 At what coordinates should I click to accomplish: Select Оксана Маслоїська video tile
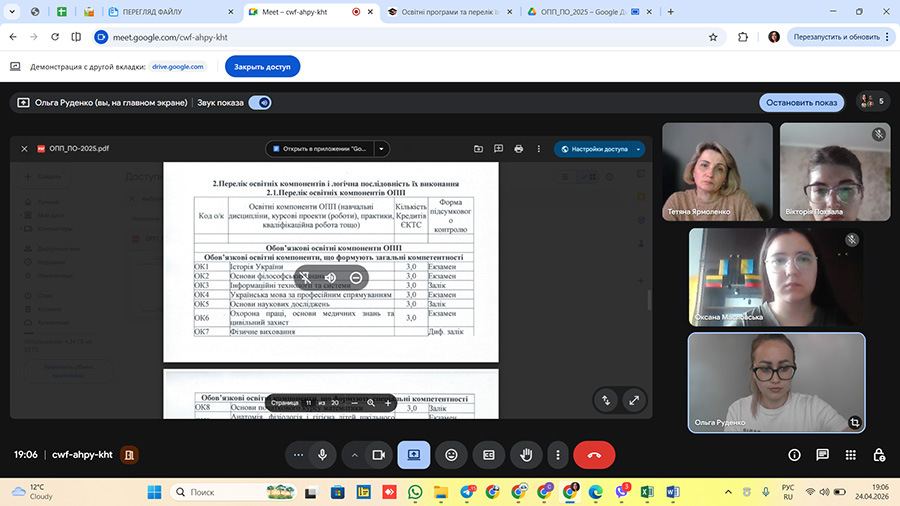[777, 277]
